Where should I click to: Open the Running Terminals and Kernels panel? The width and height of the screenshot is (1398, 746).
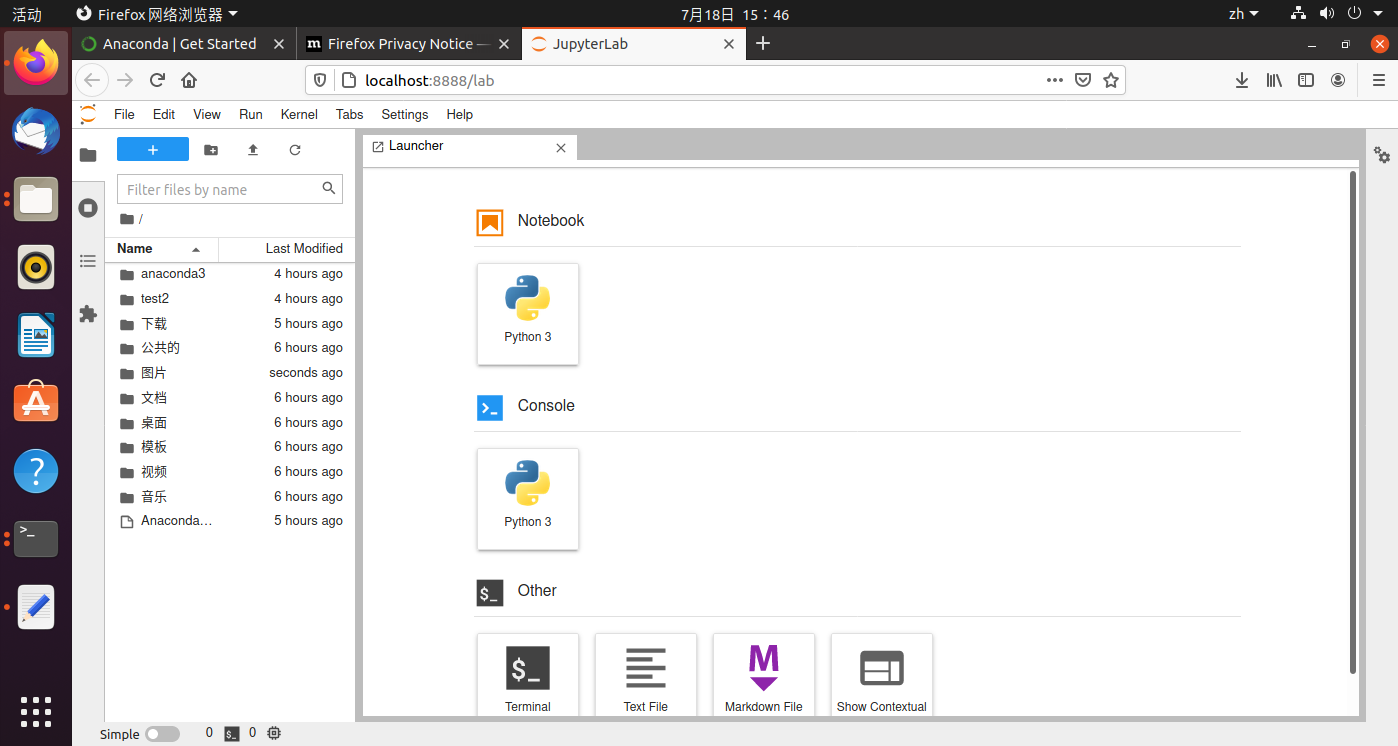coord(87,207)
